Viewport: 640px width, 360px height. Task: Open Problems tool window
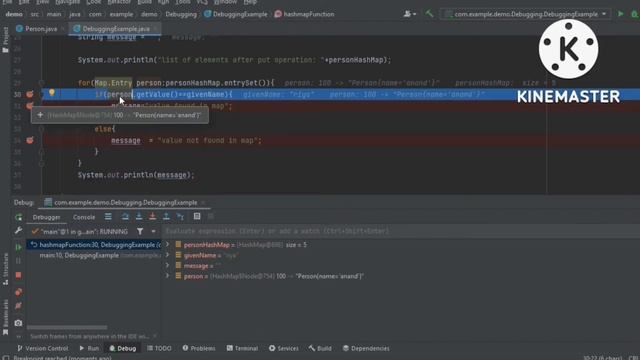[199, 348]
